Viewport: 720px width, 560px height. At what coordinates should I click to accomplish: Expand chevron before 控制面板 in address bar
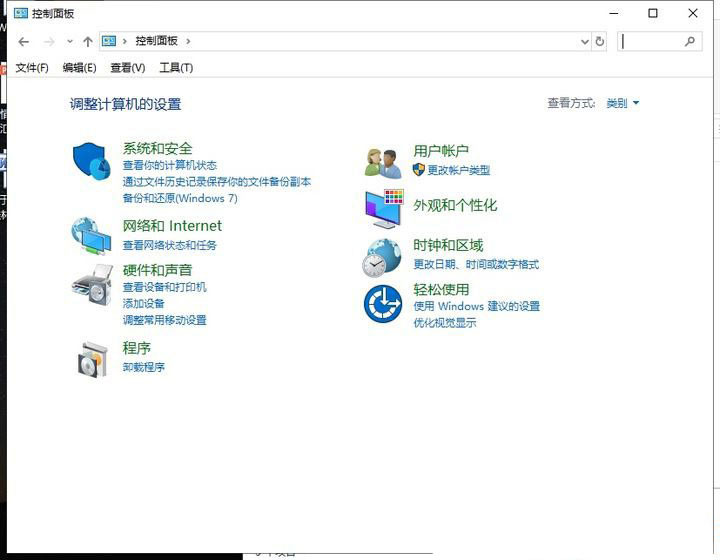pyautogui.click(x=124, y=41)
